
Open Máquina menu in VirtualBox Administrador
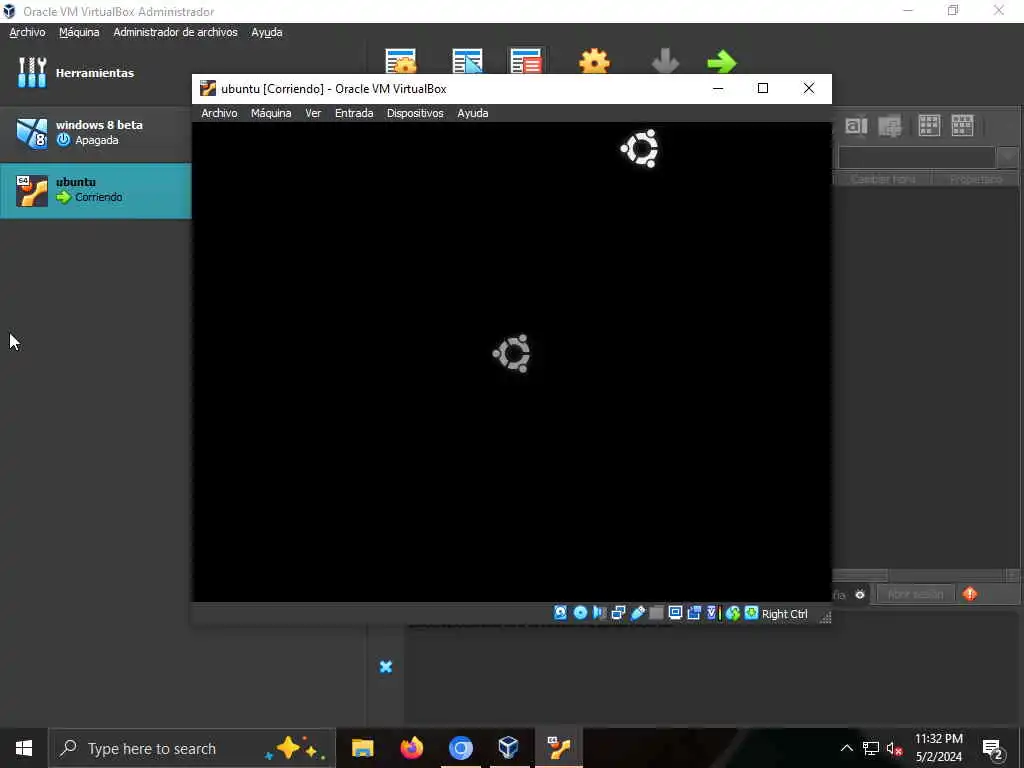79,32
